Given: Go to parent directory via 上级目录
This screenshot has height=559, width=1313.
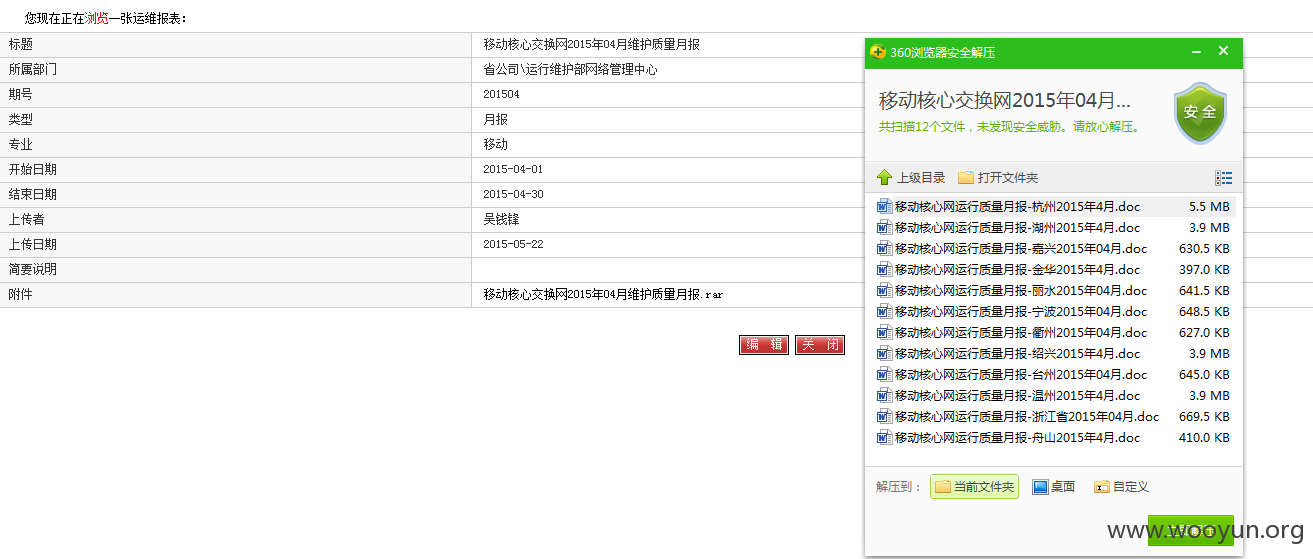Looking at the screenshot, I should pyautogui.click(x=911, y=178).
